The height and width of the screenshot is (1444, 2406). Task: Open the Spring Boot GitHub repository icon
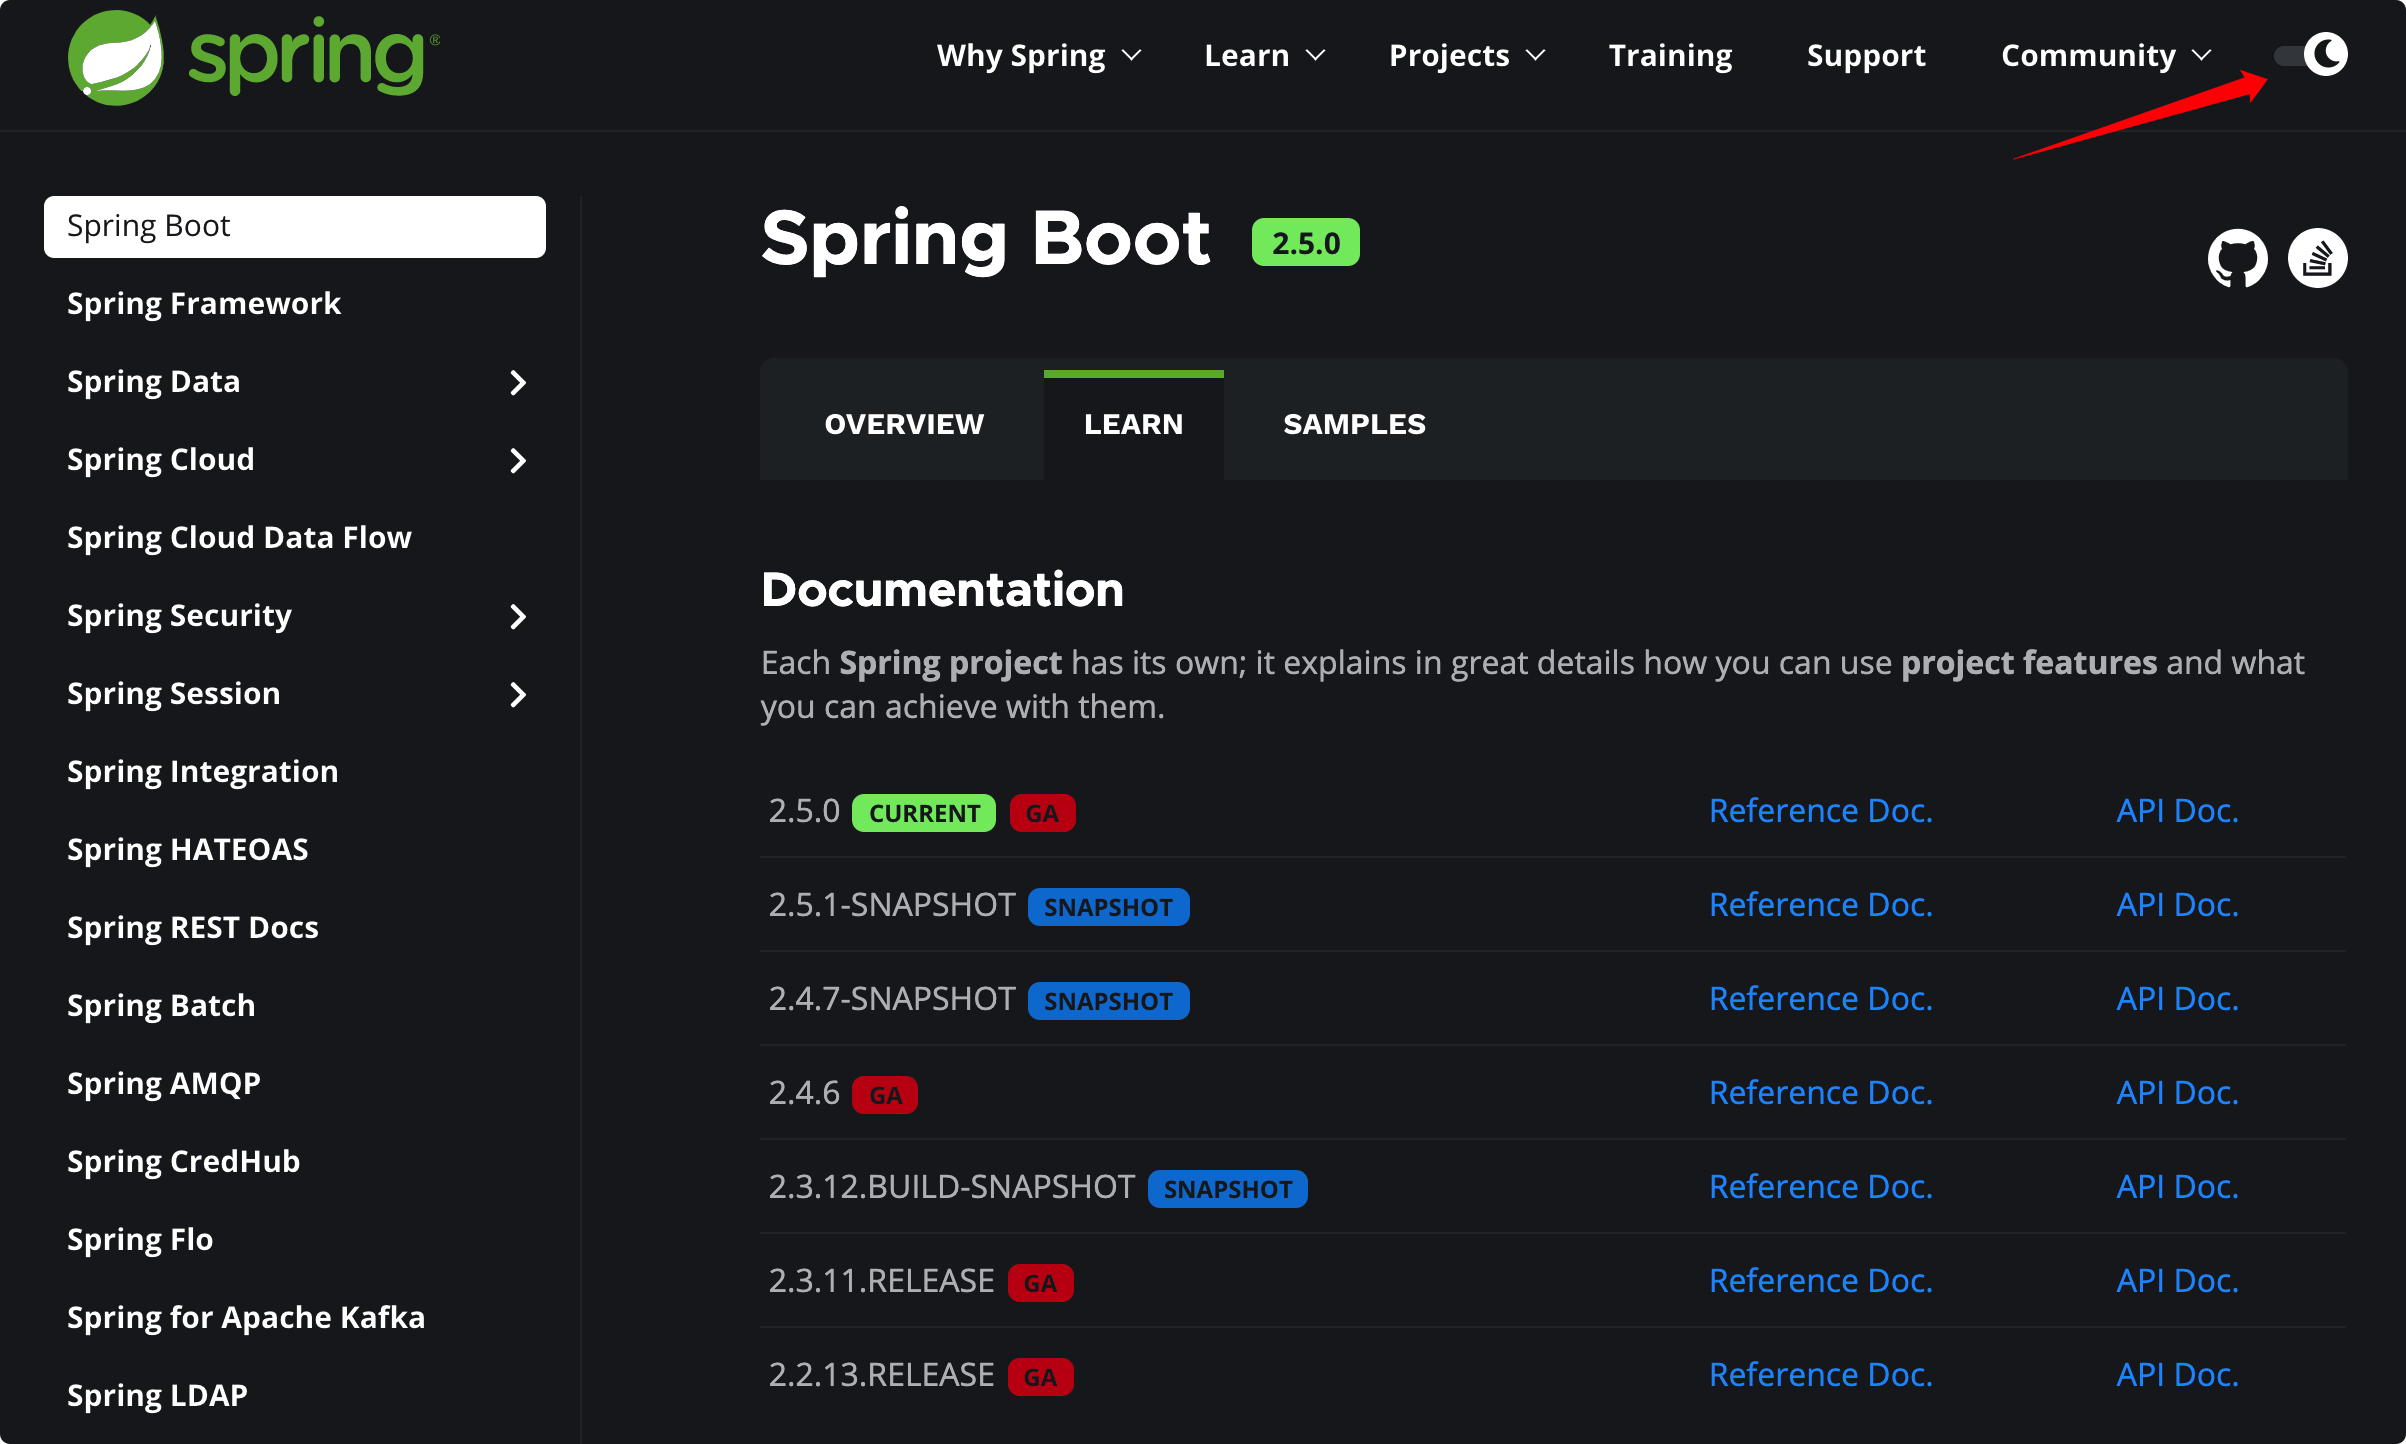pos(2237,258)
